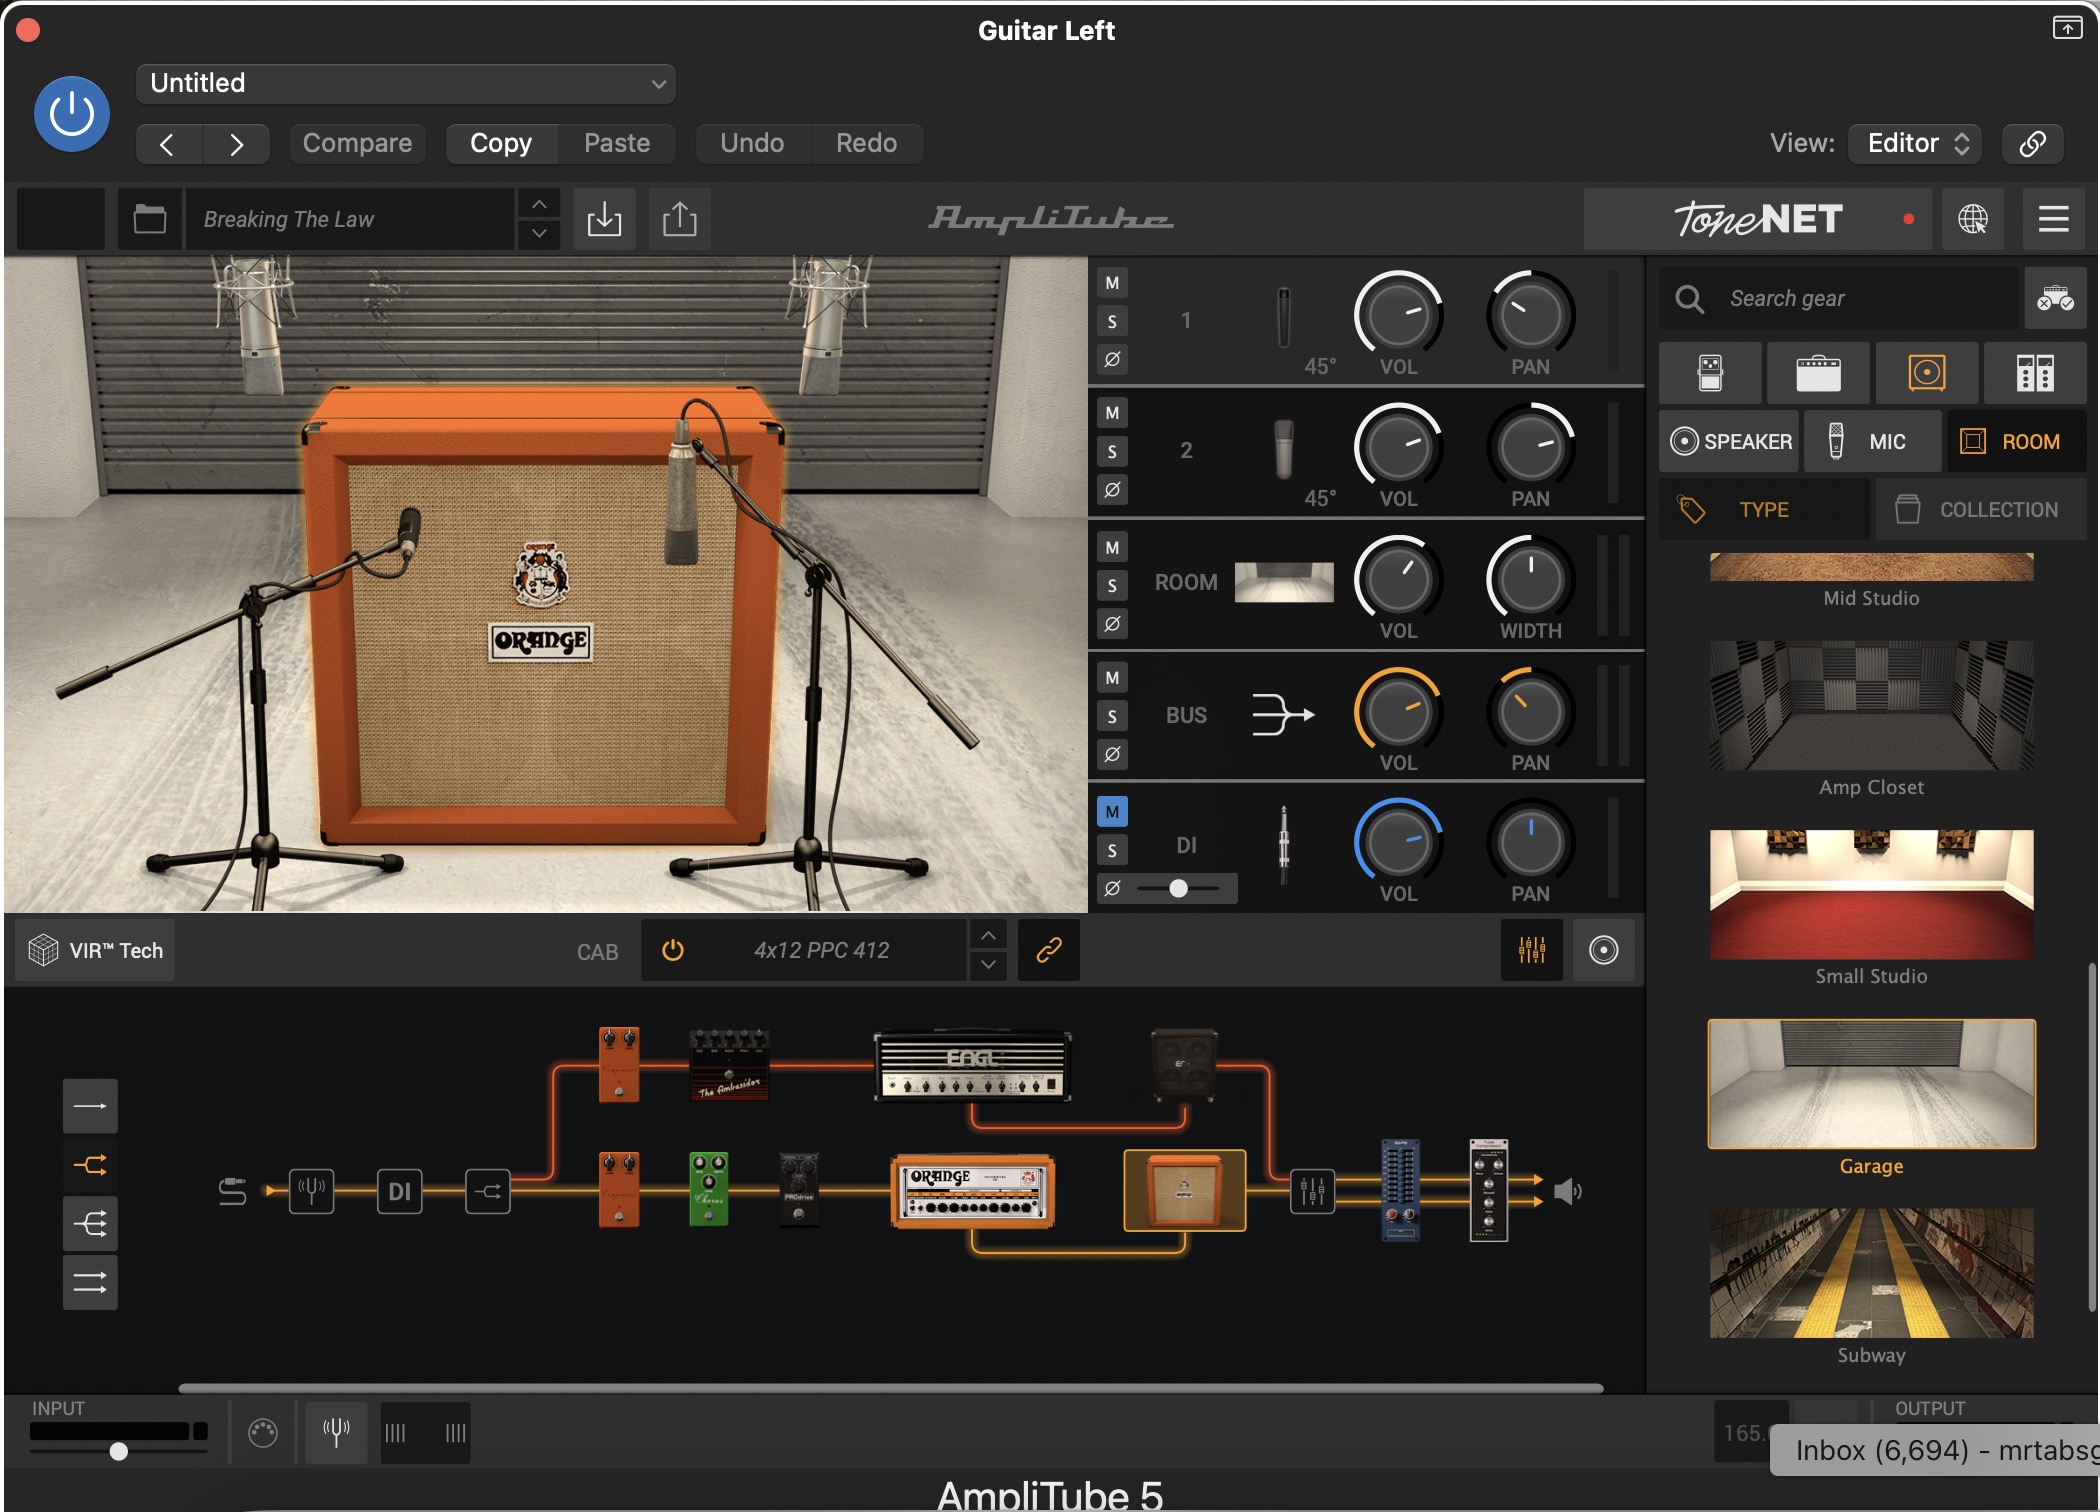The image size is (2100, 1512).
Task: Click the Compare button
Action: (357, 143)
